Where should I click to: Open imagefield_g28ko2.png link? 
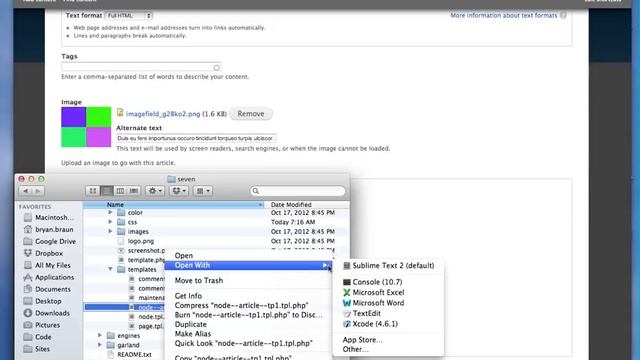tap(163, 114)
